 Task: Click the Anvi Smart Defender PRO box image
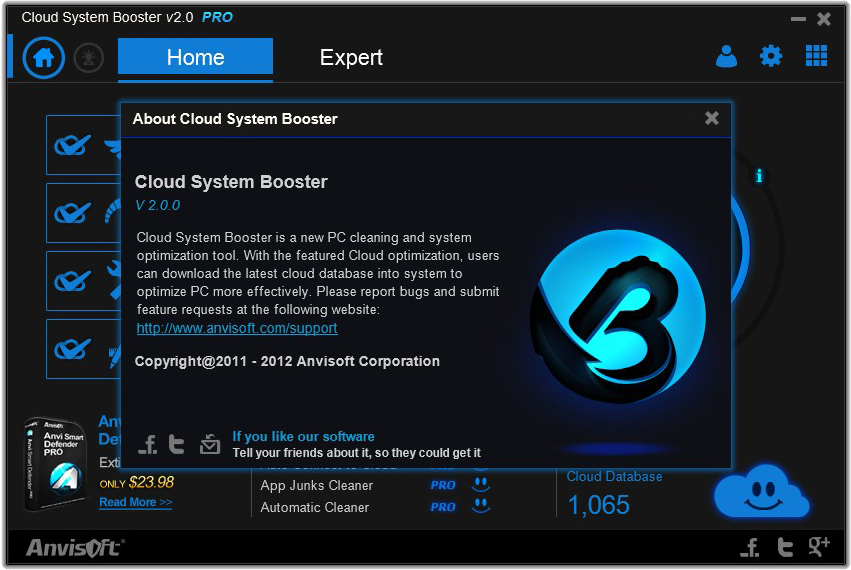tap(56, 464)
